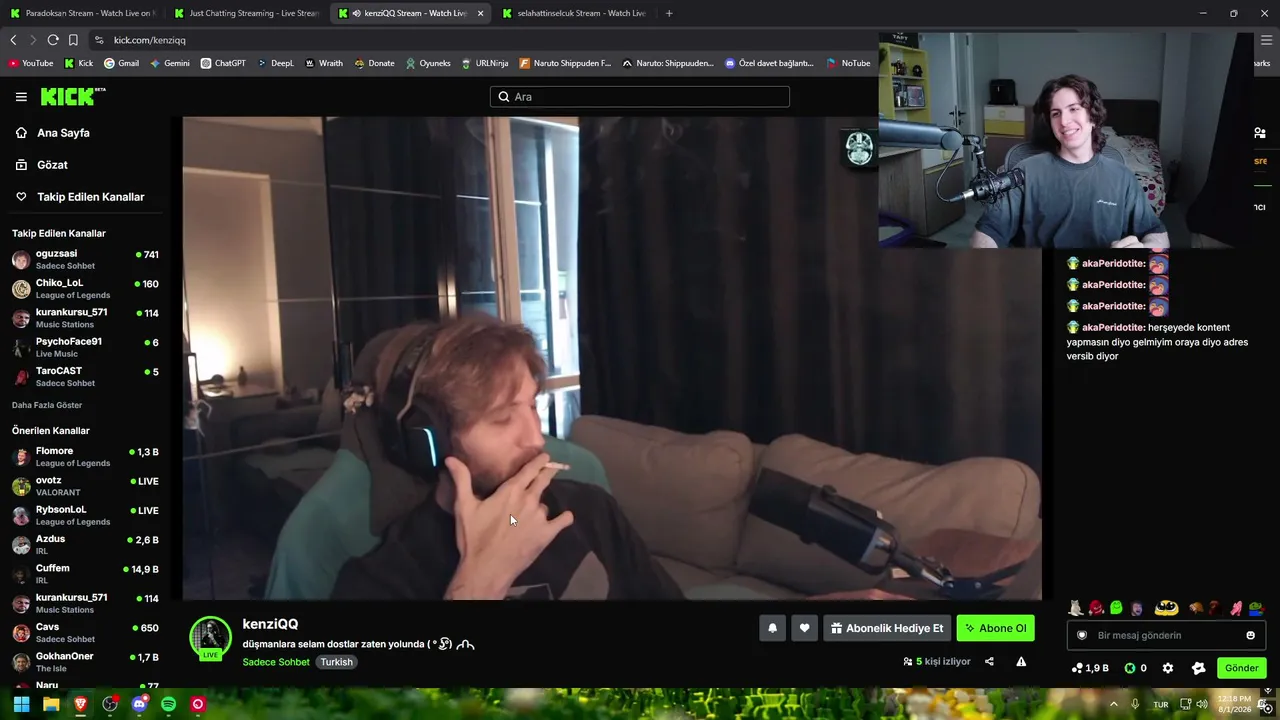This screenshot has width=1280, height=720.
Task: Select the green blob emote in chat quick emotes
Action: coord(1116,608)
